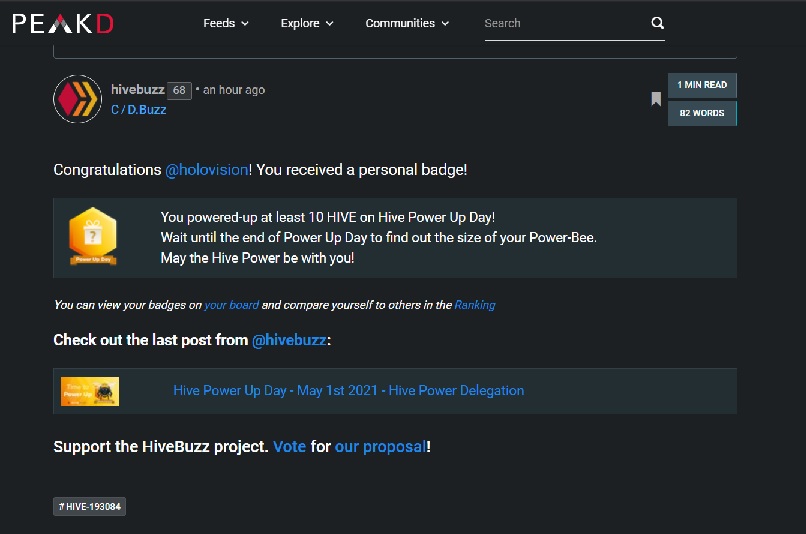Expand the Feeds dropdown menu
Screen dimensions: 806x534
click(x=226, y=23)
